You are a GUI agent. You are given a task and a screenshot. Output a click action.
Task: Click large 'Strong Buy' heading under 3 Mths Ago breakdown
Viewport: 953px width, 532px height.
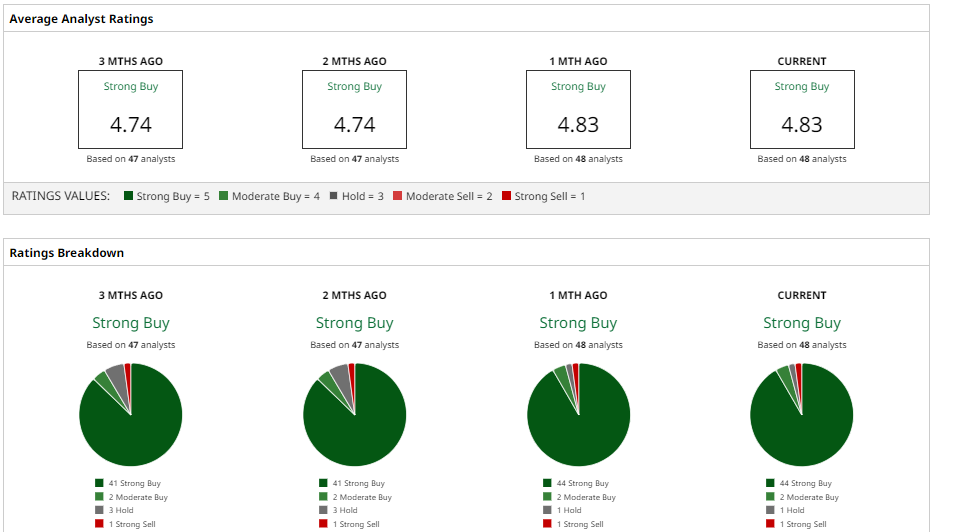[131, 323]
